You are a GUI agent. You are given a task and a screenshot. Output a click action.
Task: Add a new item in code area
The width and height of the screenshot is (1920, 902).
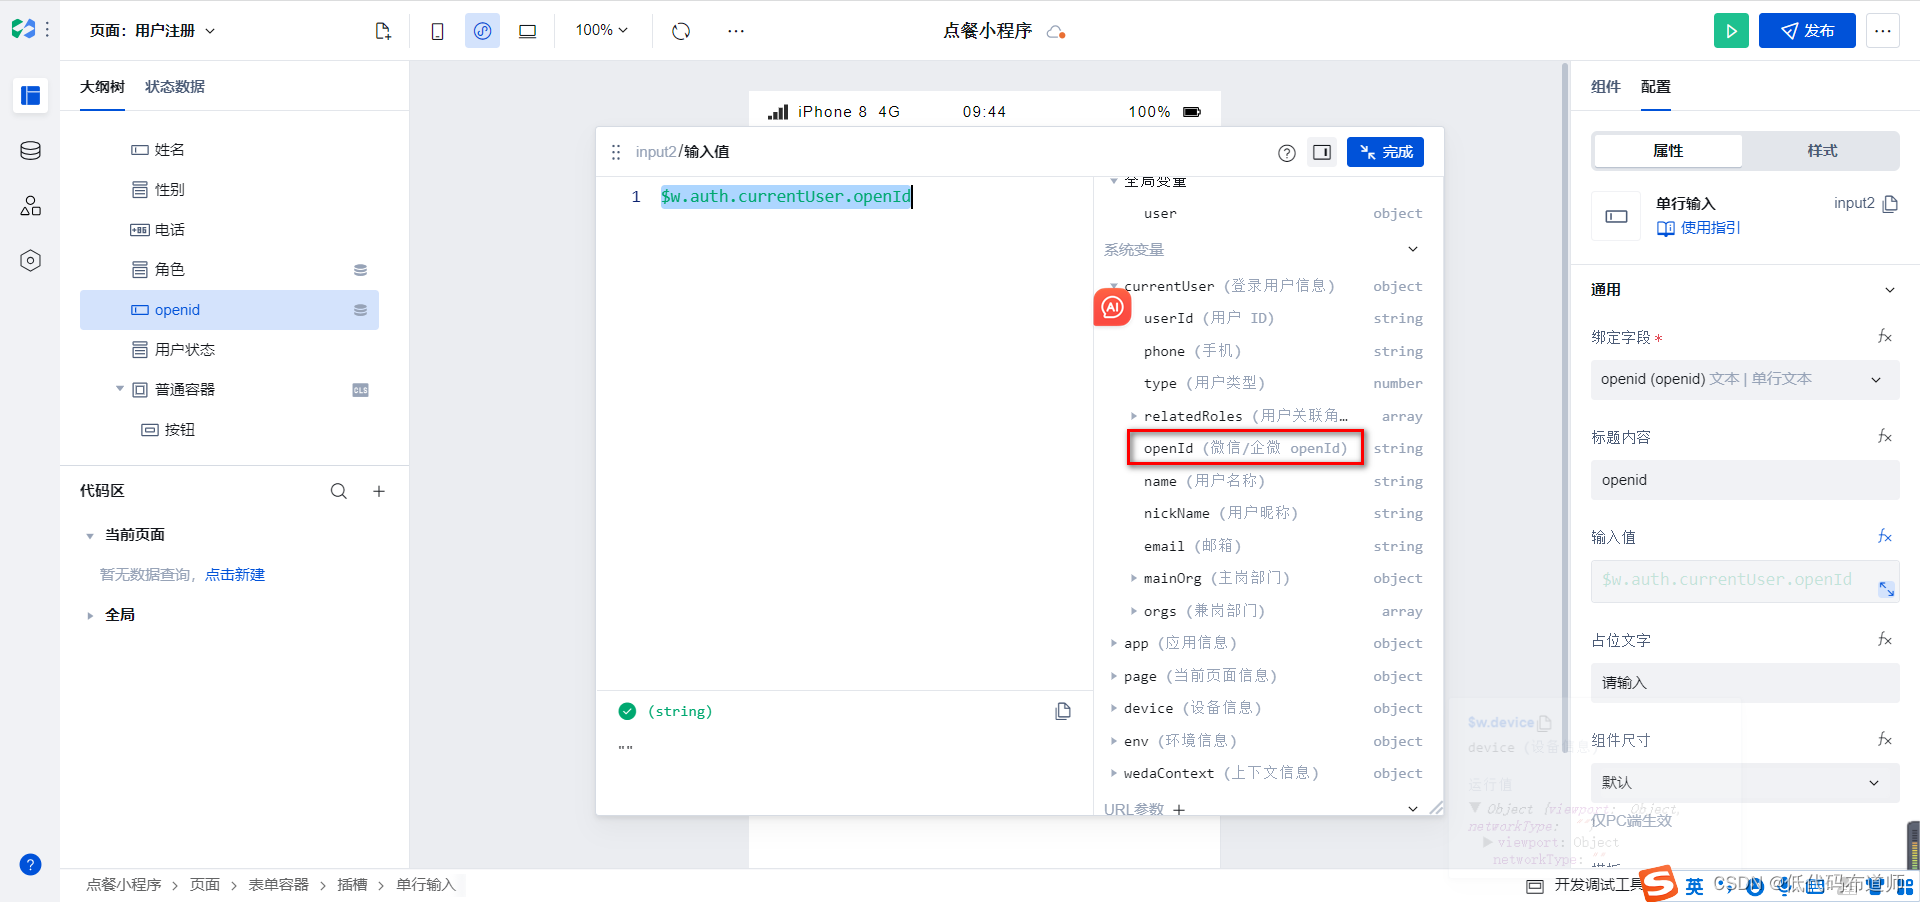[379, 491]
